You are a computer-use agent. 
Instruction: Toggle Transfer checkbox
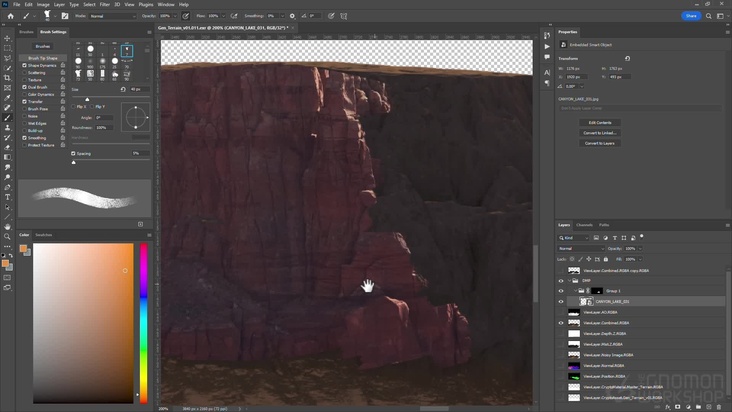coord(24,101)
